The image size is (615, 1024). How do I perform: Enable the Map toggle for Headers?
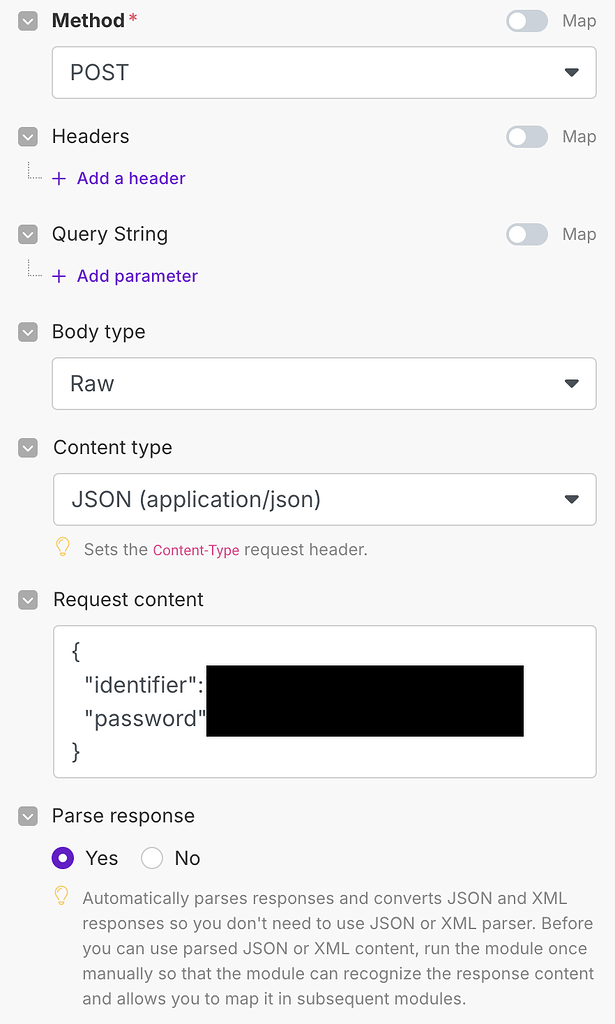click(526, 137)
